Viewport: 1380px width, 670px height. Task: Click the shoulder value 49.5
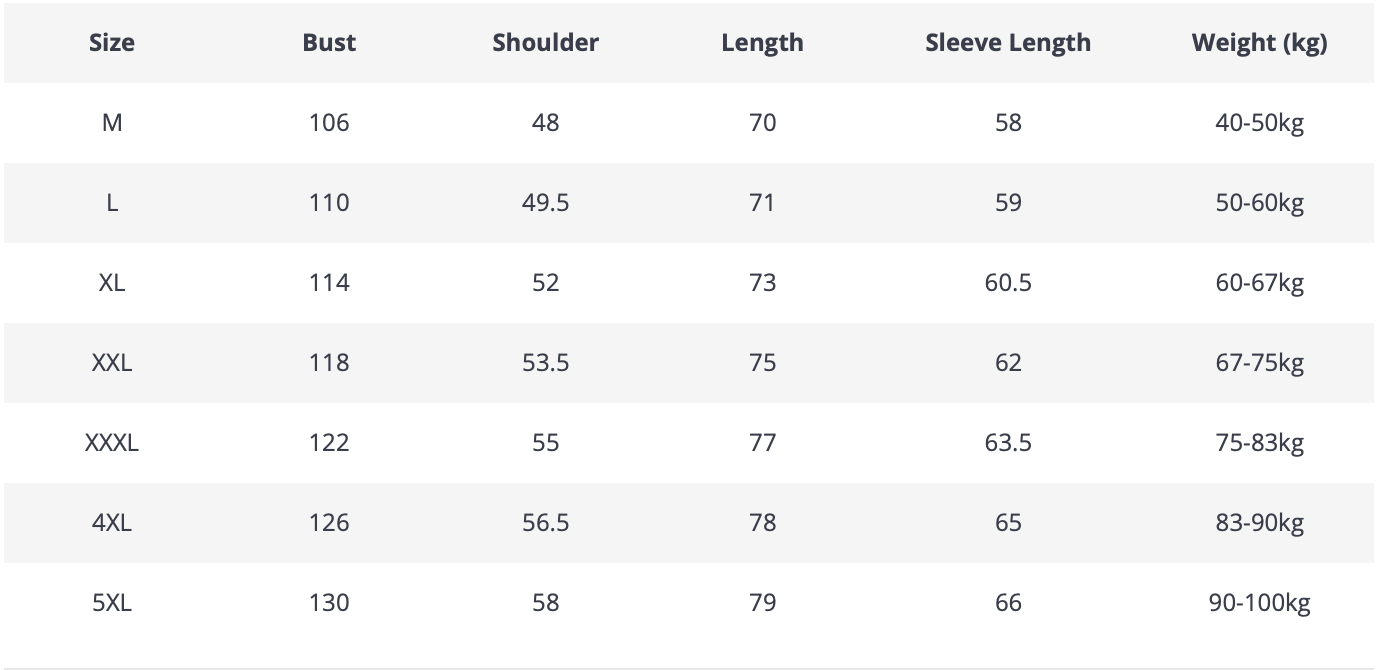click(x=545, y=203)
